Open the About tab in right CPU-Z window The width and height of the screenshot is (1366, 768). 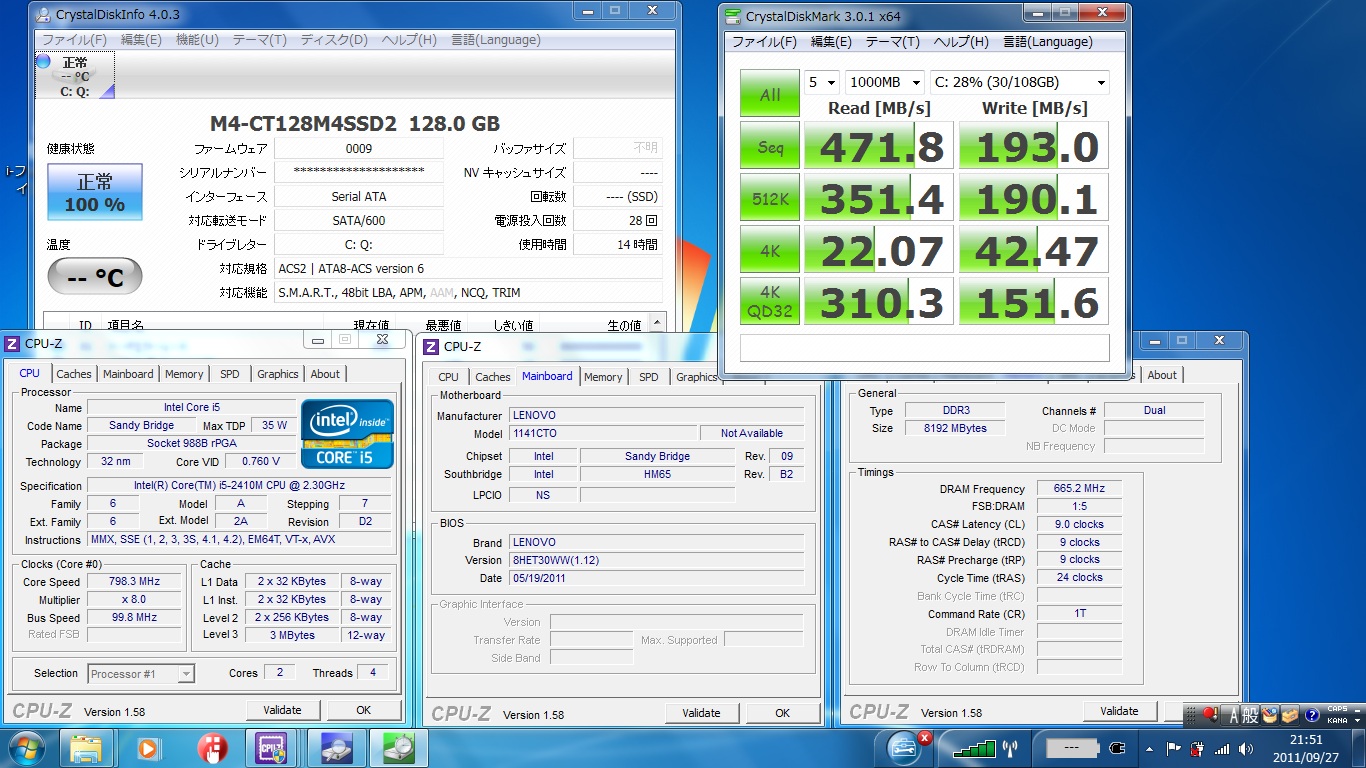coord(1162,375)
